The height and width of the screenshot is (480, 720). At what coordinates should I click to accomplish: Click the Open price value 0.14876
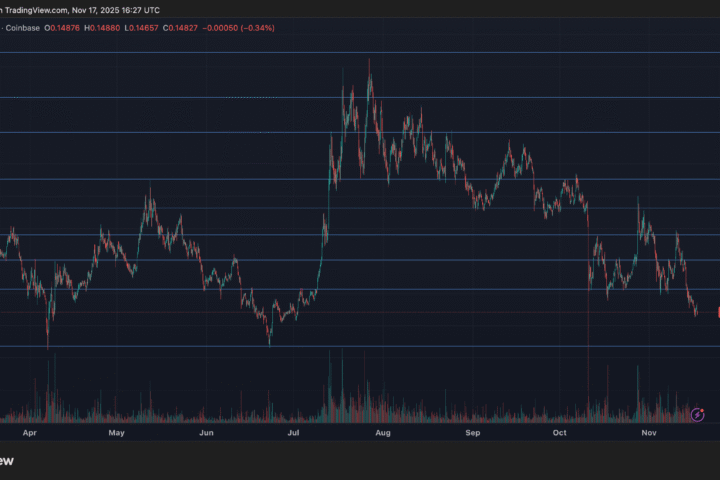point(82,27)
